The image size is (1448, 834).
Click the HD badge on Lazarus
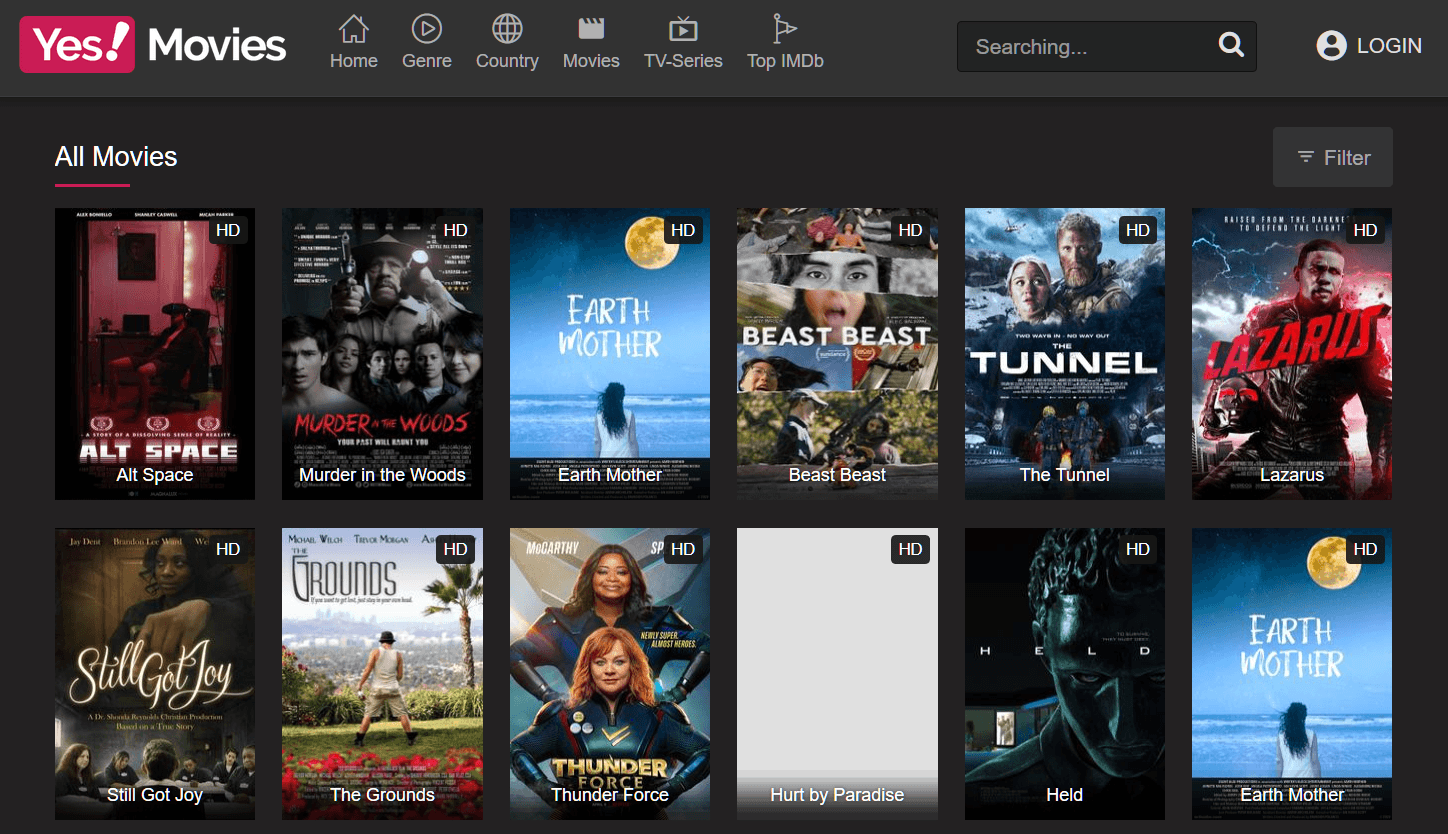pos(1365,230)
